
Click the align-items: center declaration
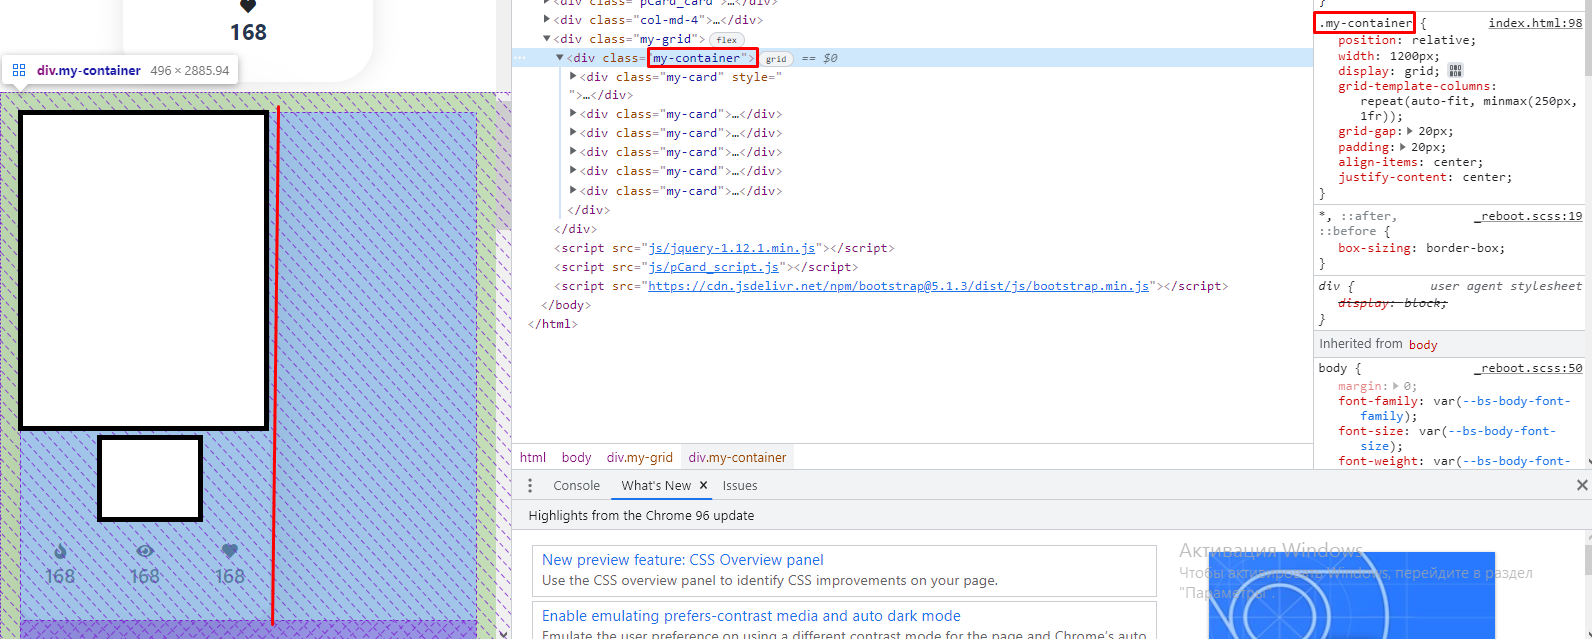1411,162
